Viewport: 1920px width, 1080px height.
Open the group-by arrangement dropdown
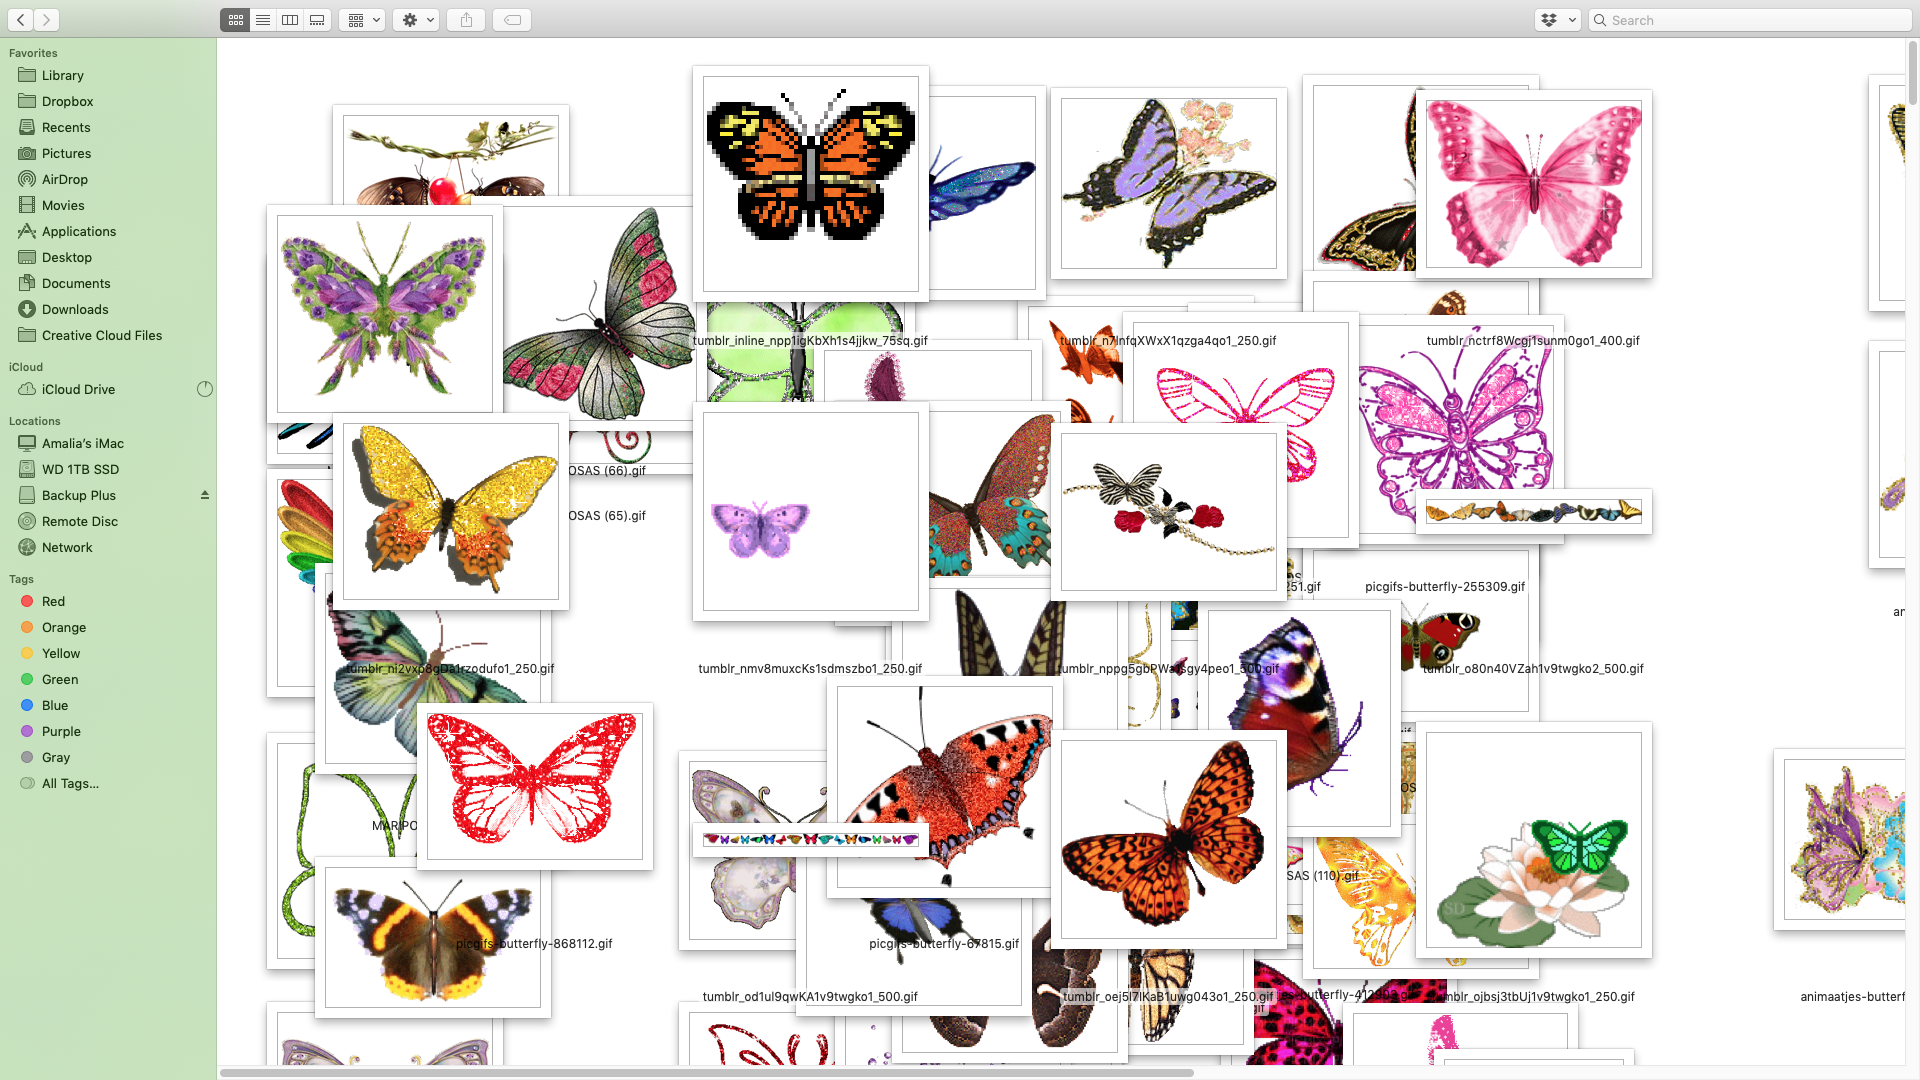(362, 20)
